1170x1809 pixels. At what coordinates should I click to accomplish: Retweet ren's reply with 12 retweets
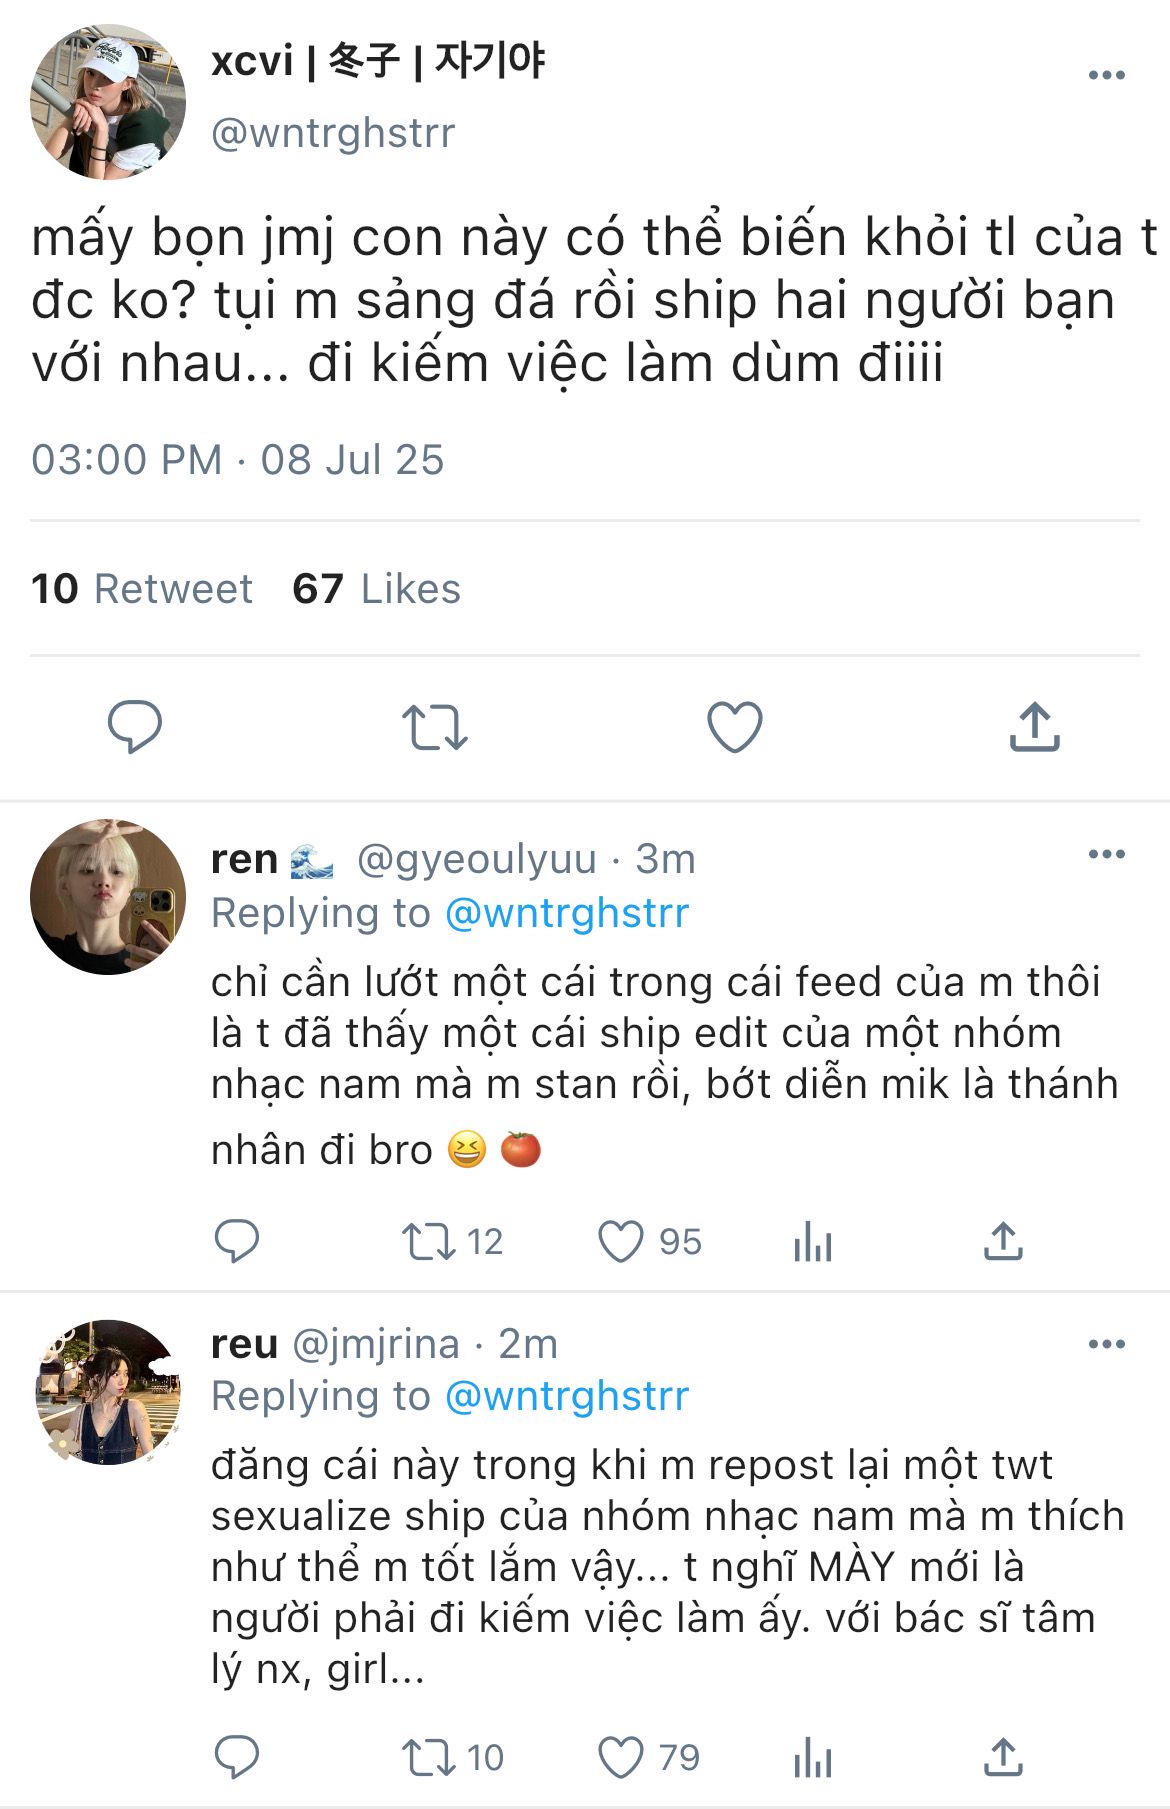tap(428, 1242)
